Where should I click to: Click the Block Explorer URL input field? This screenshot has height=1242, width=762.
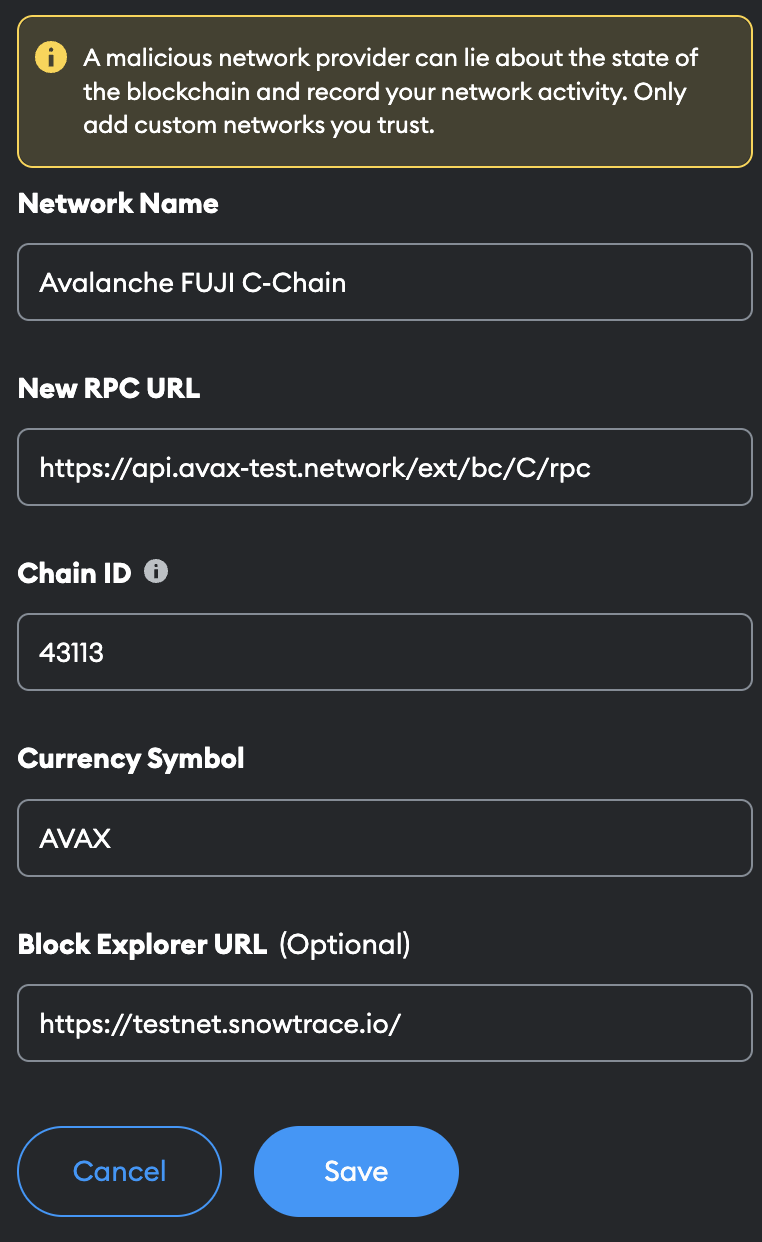pyautogui.click(x=385, y=1023)
